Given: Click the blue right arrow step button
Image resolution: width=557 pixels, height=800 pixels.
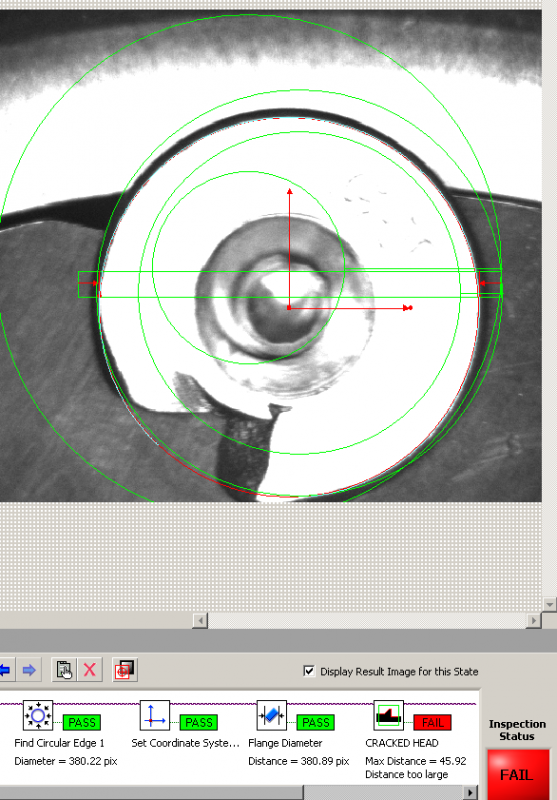Looking at the screenshot, I should tap(29, 669).
